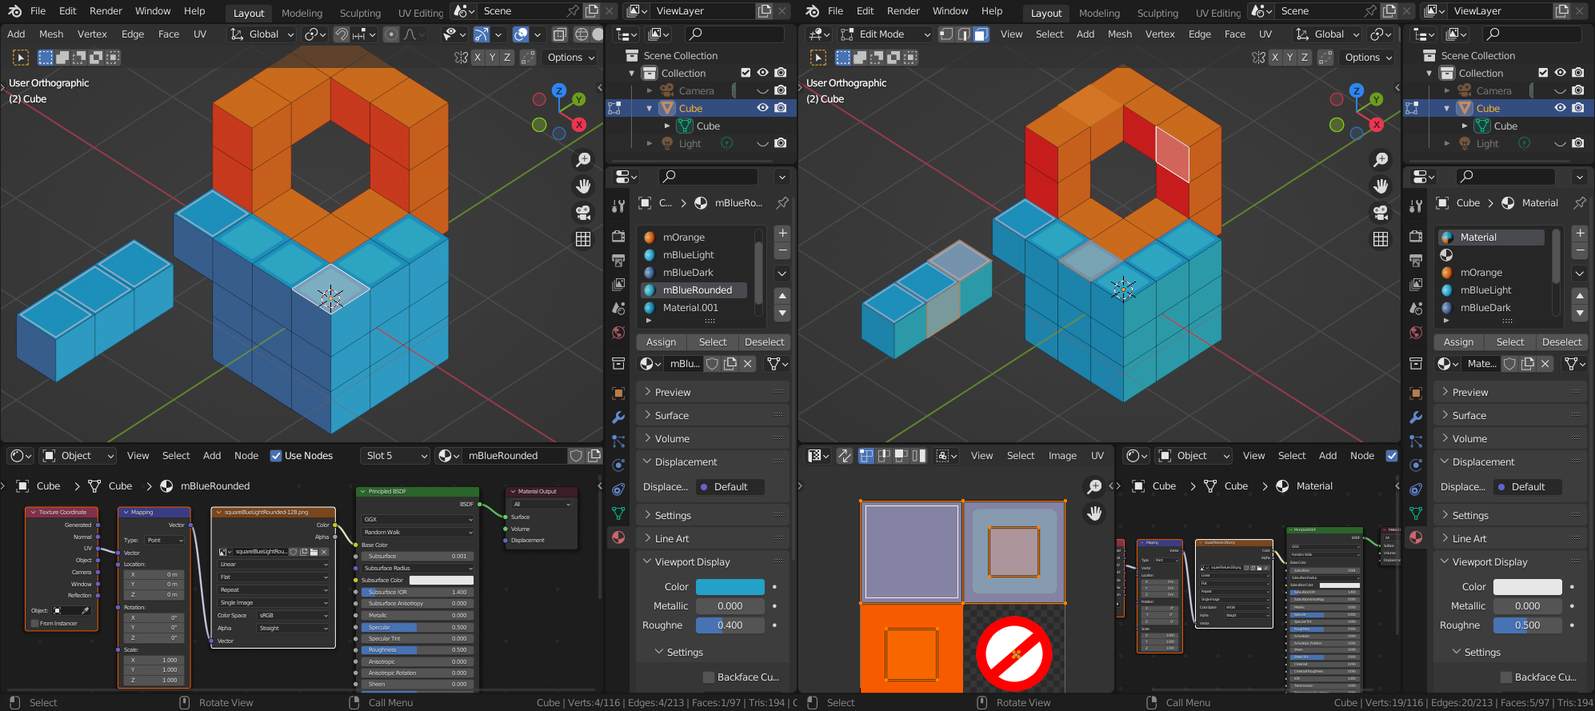Toggle Collection exclude checkbox in right outliner
The width and height of the screenshot is (1595, 711).
tap(1543, 73)
